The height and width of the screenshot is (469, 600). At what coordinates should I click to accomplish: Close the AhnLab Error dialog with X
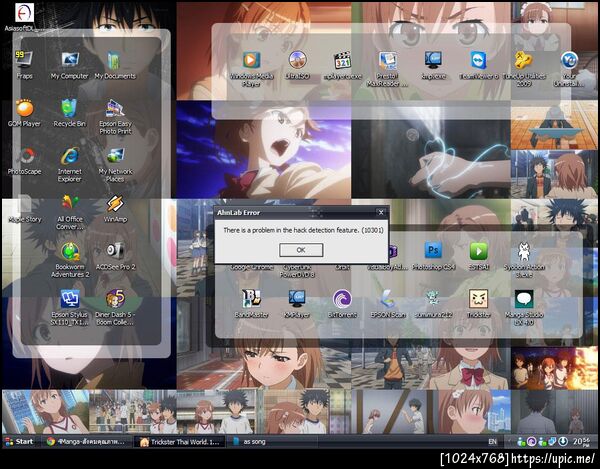pos(381,212)
